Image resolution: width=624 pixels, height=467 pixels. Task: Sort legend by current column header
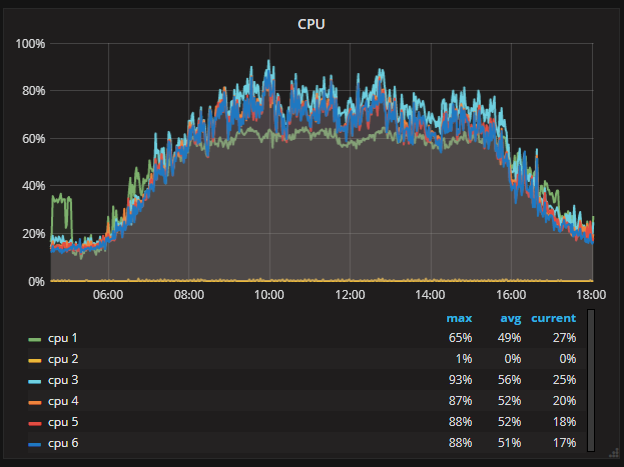tap(553, 318)
